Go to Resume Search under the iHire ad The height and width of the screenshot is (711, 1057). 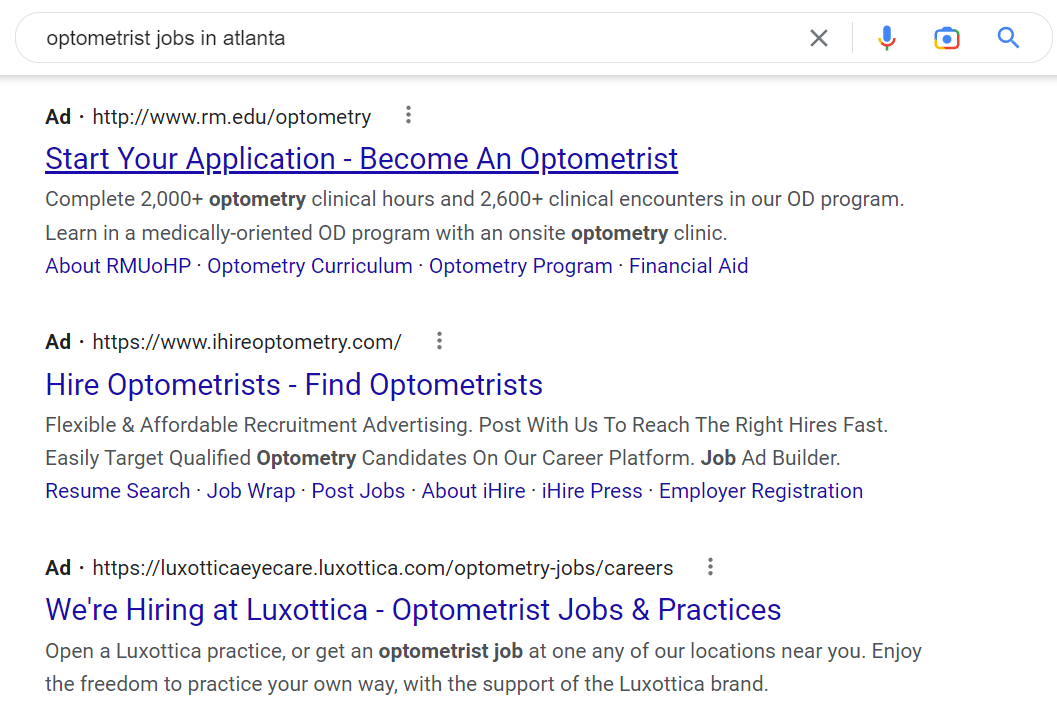click(x=117, y=490)
